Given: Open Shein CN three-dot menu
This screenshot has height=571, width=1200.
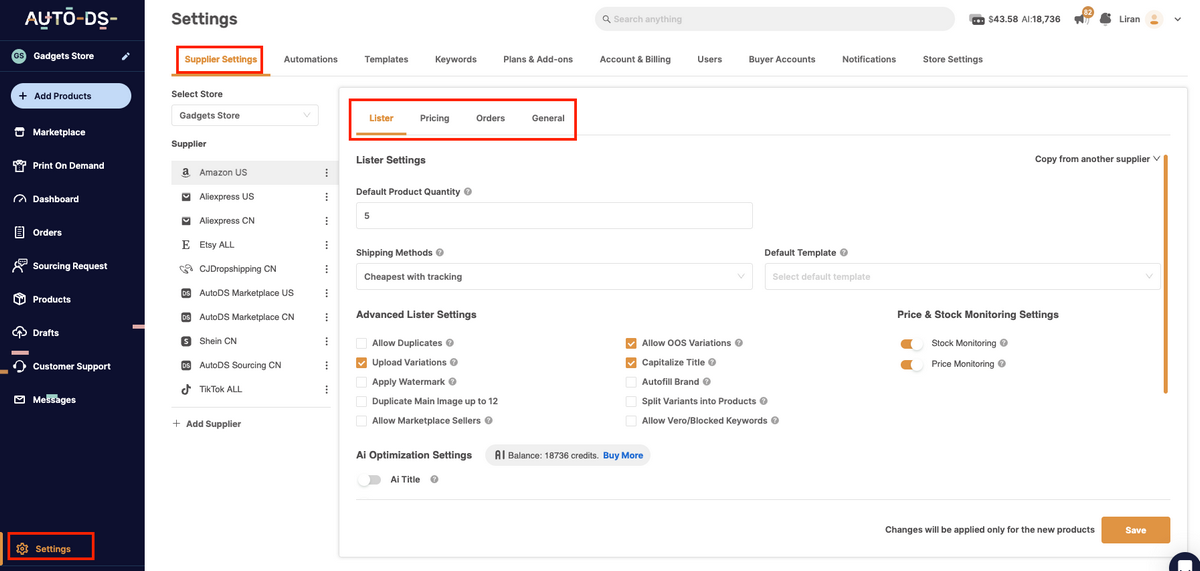Looking at the screenshot, I should [x=326, y=341].
